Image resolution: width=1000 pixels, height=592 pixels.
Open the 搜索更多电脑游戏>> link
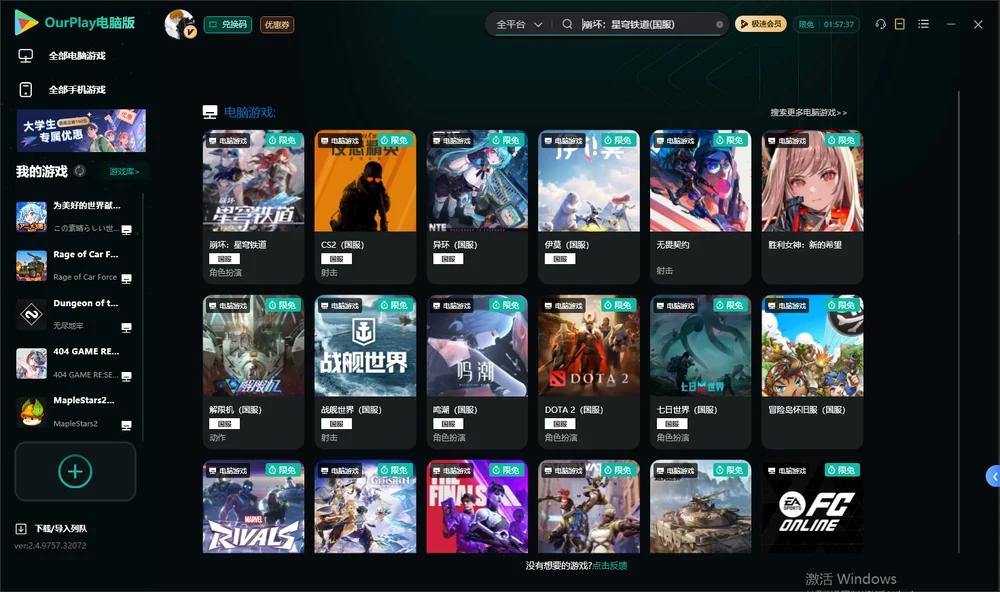(x=809, y=112)
